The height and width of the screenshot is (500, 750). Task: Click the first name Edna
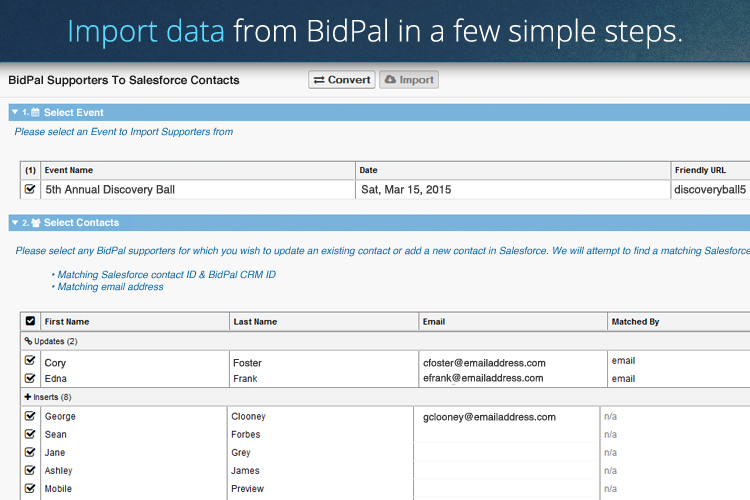coord(55,378)
